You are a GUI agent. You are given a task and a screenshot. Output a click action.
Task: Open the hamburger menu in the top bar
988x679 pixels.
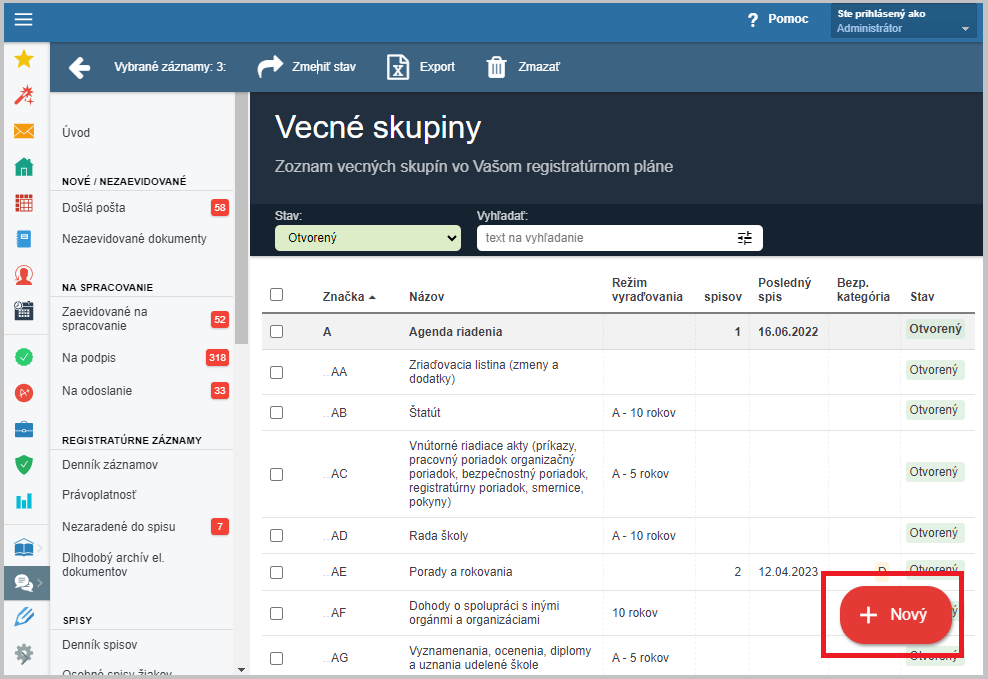[23, 20]
